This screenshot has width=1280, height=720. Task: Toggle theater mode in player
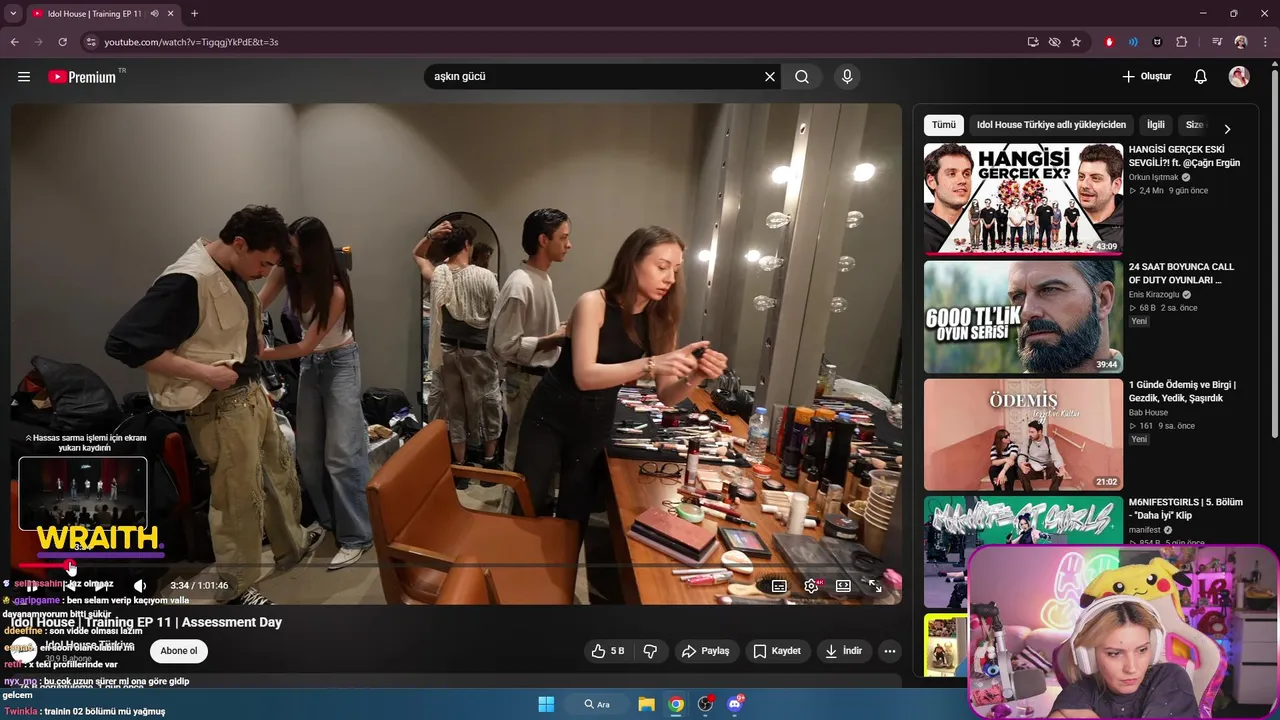click(843, 586)
